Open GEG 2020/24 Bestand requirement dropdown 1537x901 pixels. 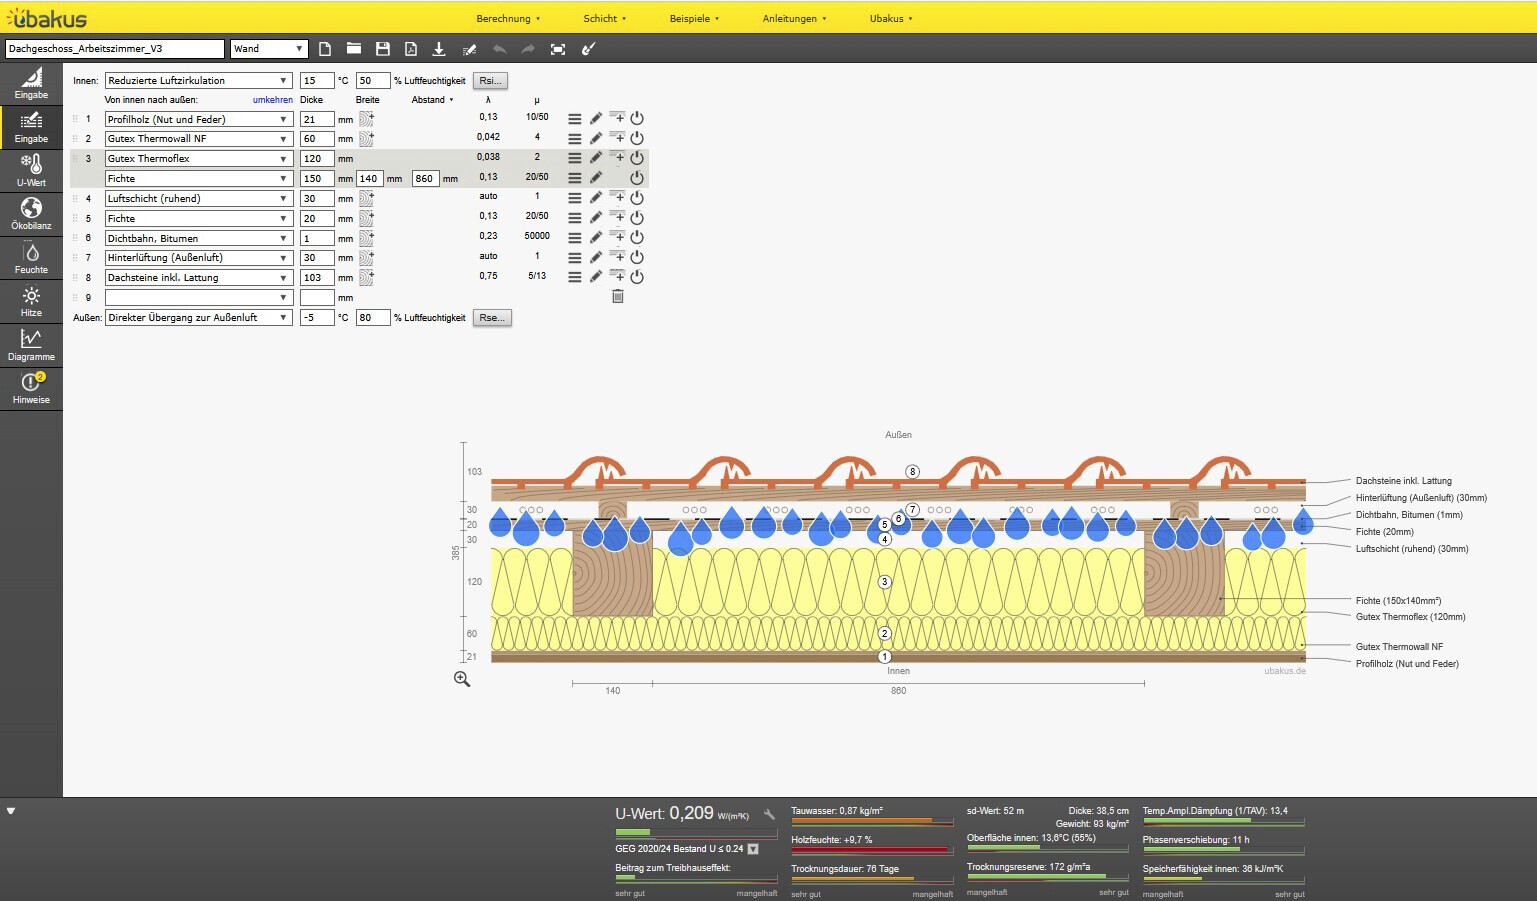753,849
